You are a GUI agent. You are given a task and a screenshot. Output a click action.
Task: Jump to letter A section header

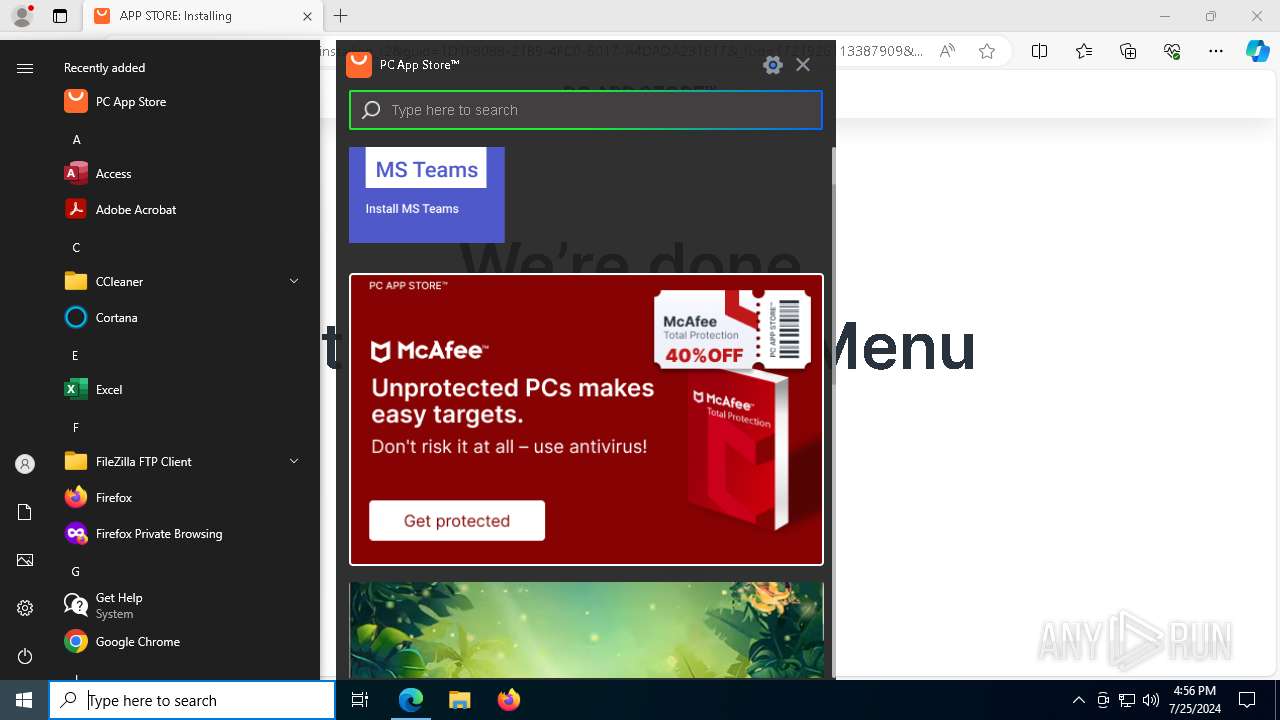tap(76, 140)
